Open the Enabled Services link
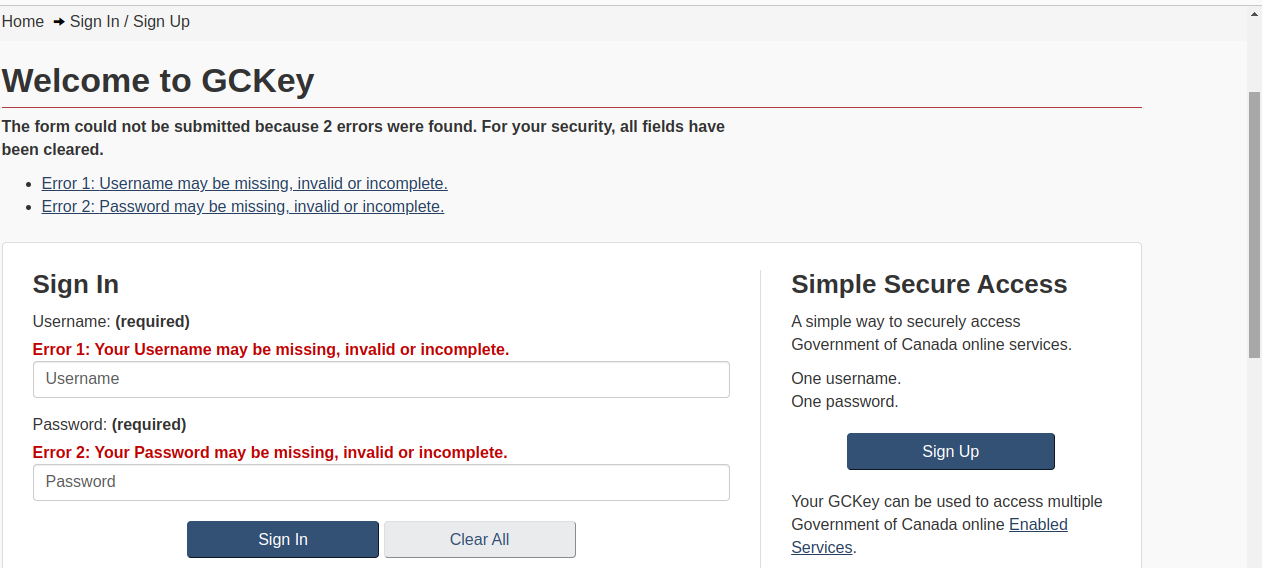Viewport: 1262px width, 568px height. [1037, 524]
